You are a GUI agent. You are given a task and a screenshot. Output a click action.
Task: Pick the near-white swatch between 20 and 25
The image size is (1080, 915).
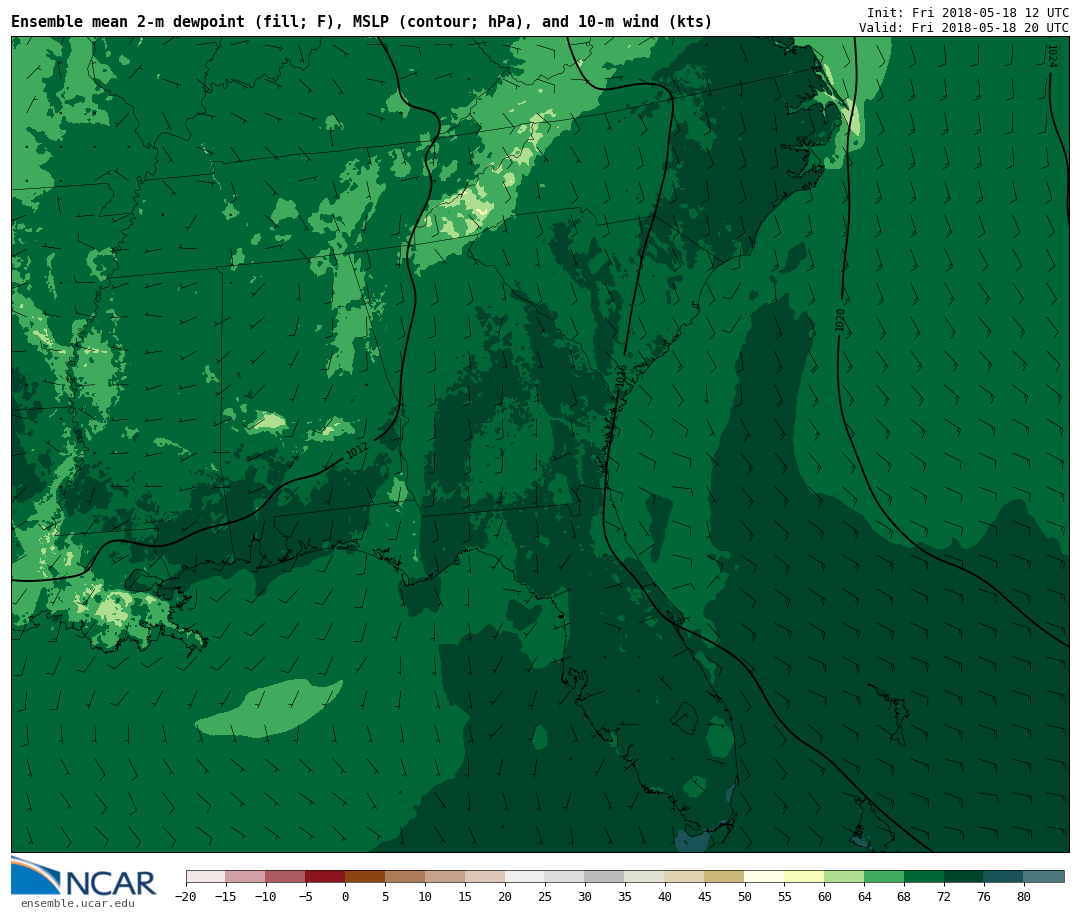tap(526, 877)
